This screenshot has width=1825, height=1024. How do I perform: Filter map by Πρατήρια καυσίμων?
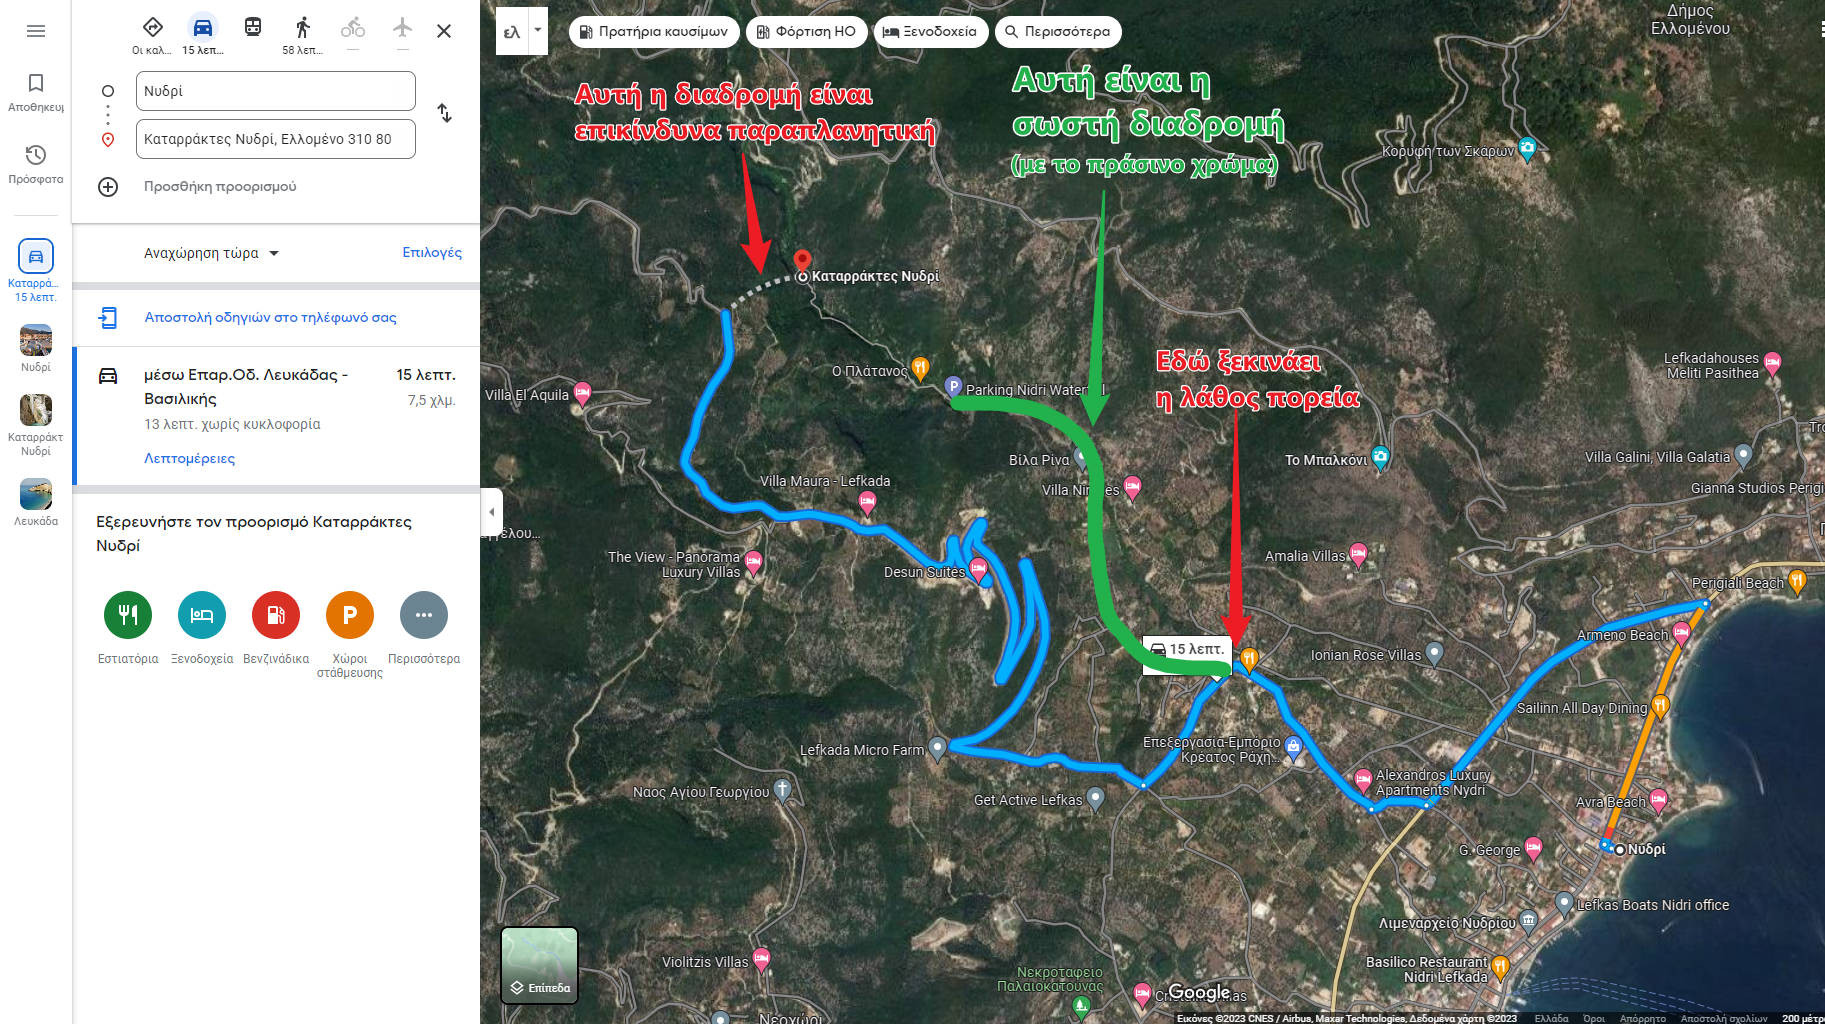pos(654,31)
